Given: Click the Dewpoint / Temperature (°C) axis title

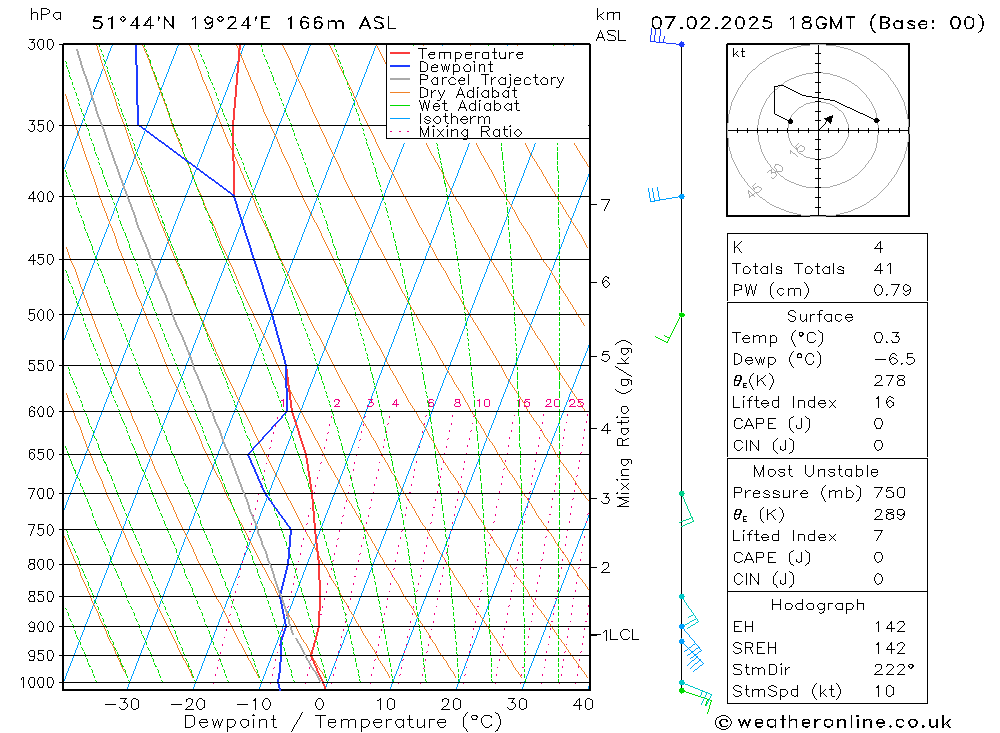Looking at the screenshot, I should (342, 722).
